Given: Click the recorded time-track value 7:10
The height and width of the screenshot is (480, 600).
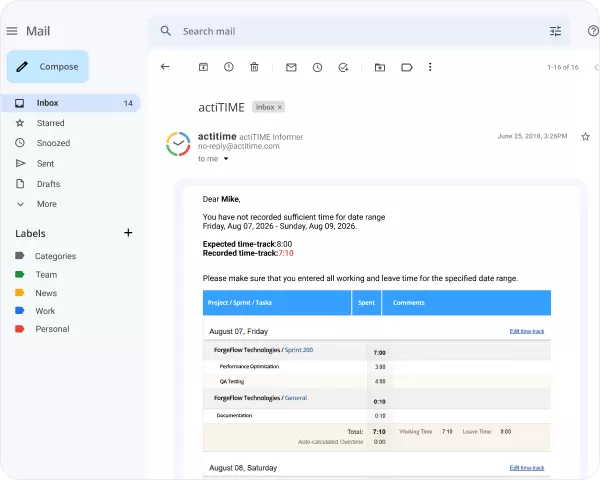Looking at the screenshot, I should click(286, 253).
